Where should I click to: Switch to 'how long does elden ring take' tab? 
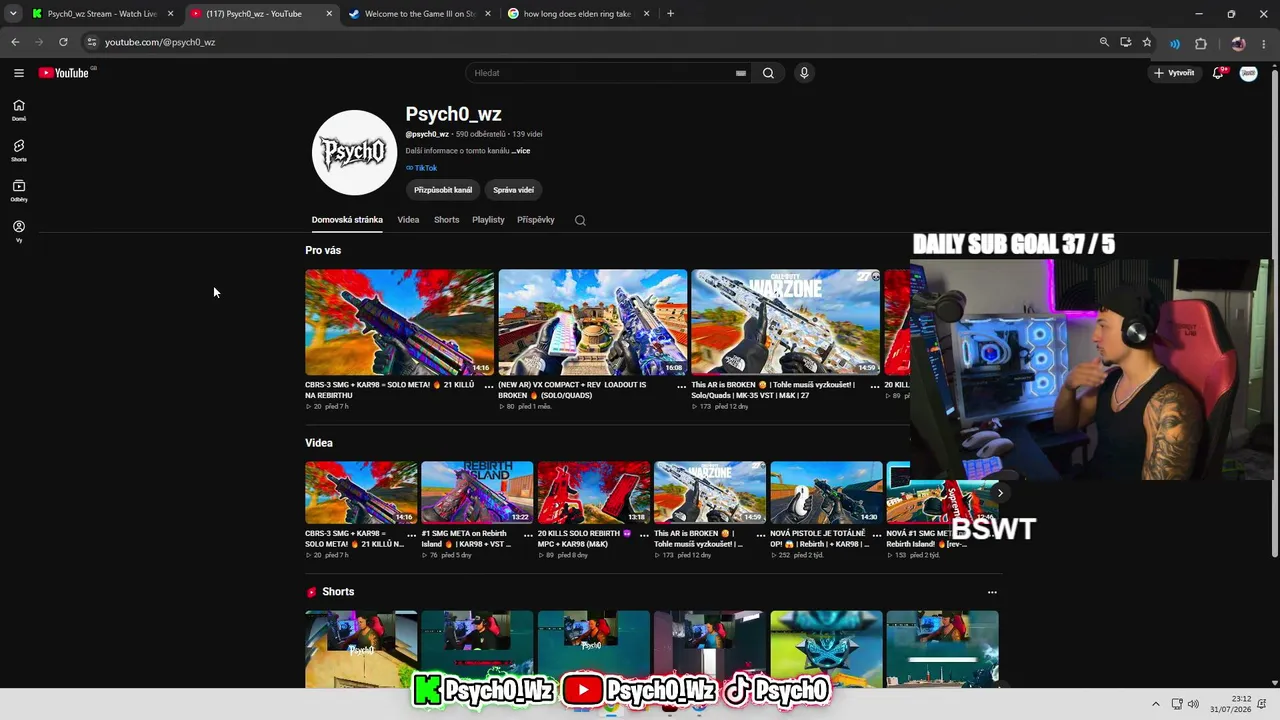[x=579, y=14]
